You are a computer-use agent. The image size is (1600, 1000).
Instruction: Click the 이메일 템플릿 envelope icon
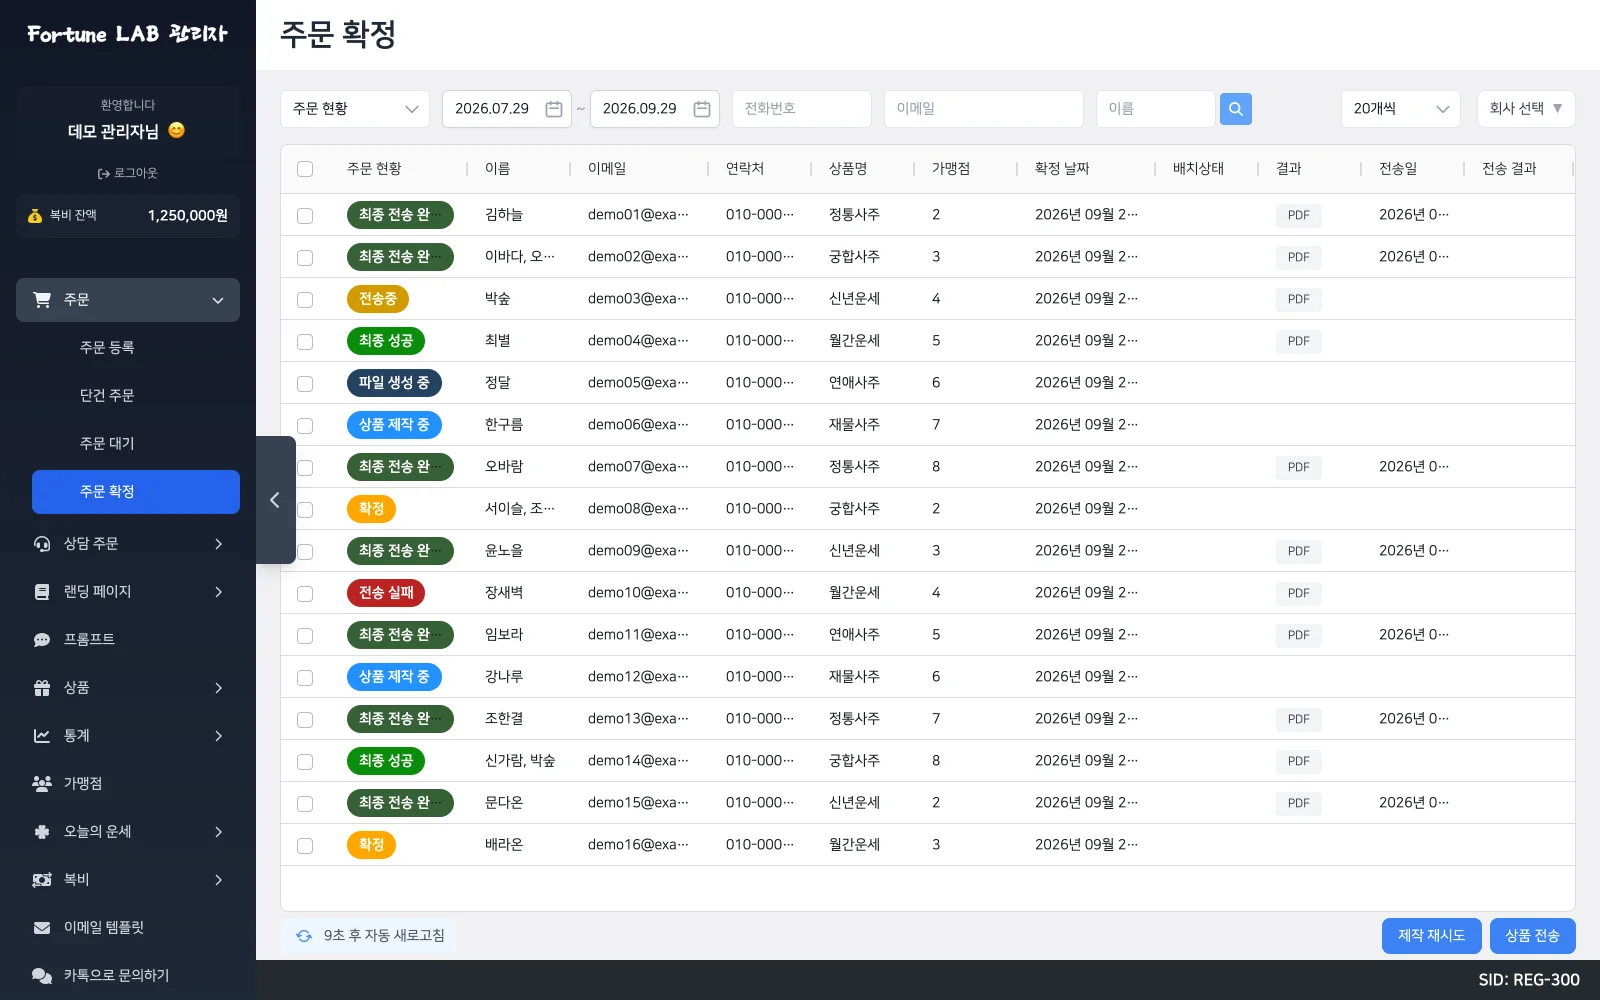(x=42, y=928)
